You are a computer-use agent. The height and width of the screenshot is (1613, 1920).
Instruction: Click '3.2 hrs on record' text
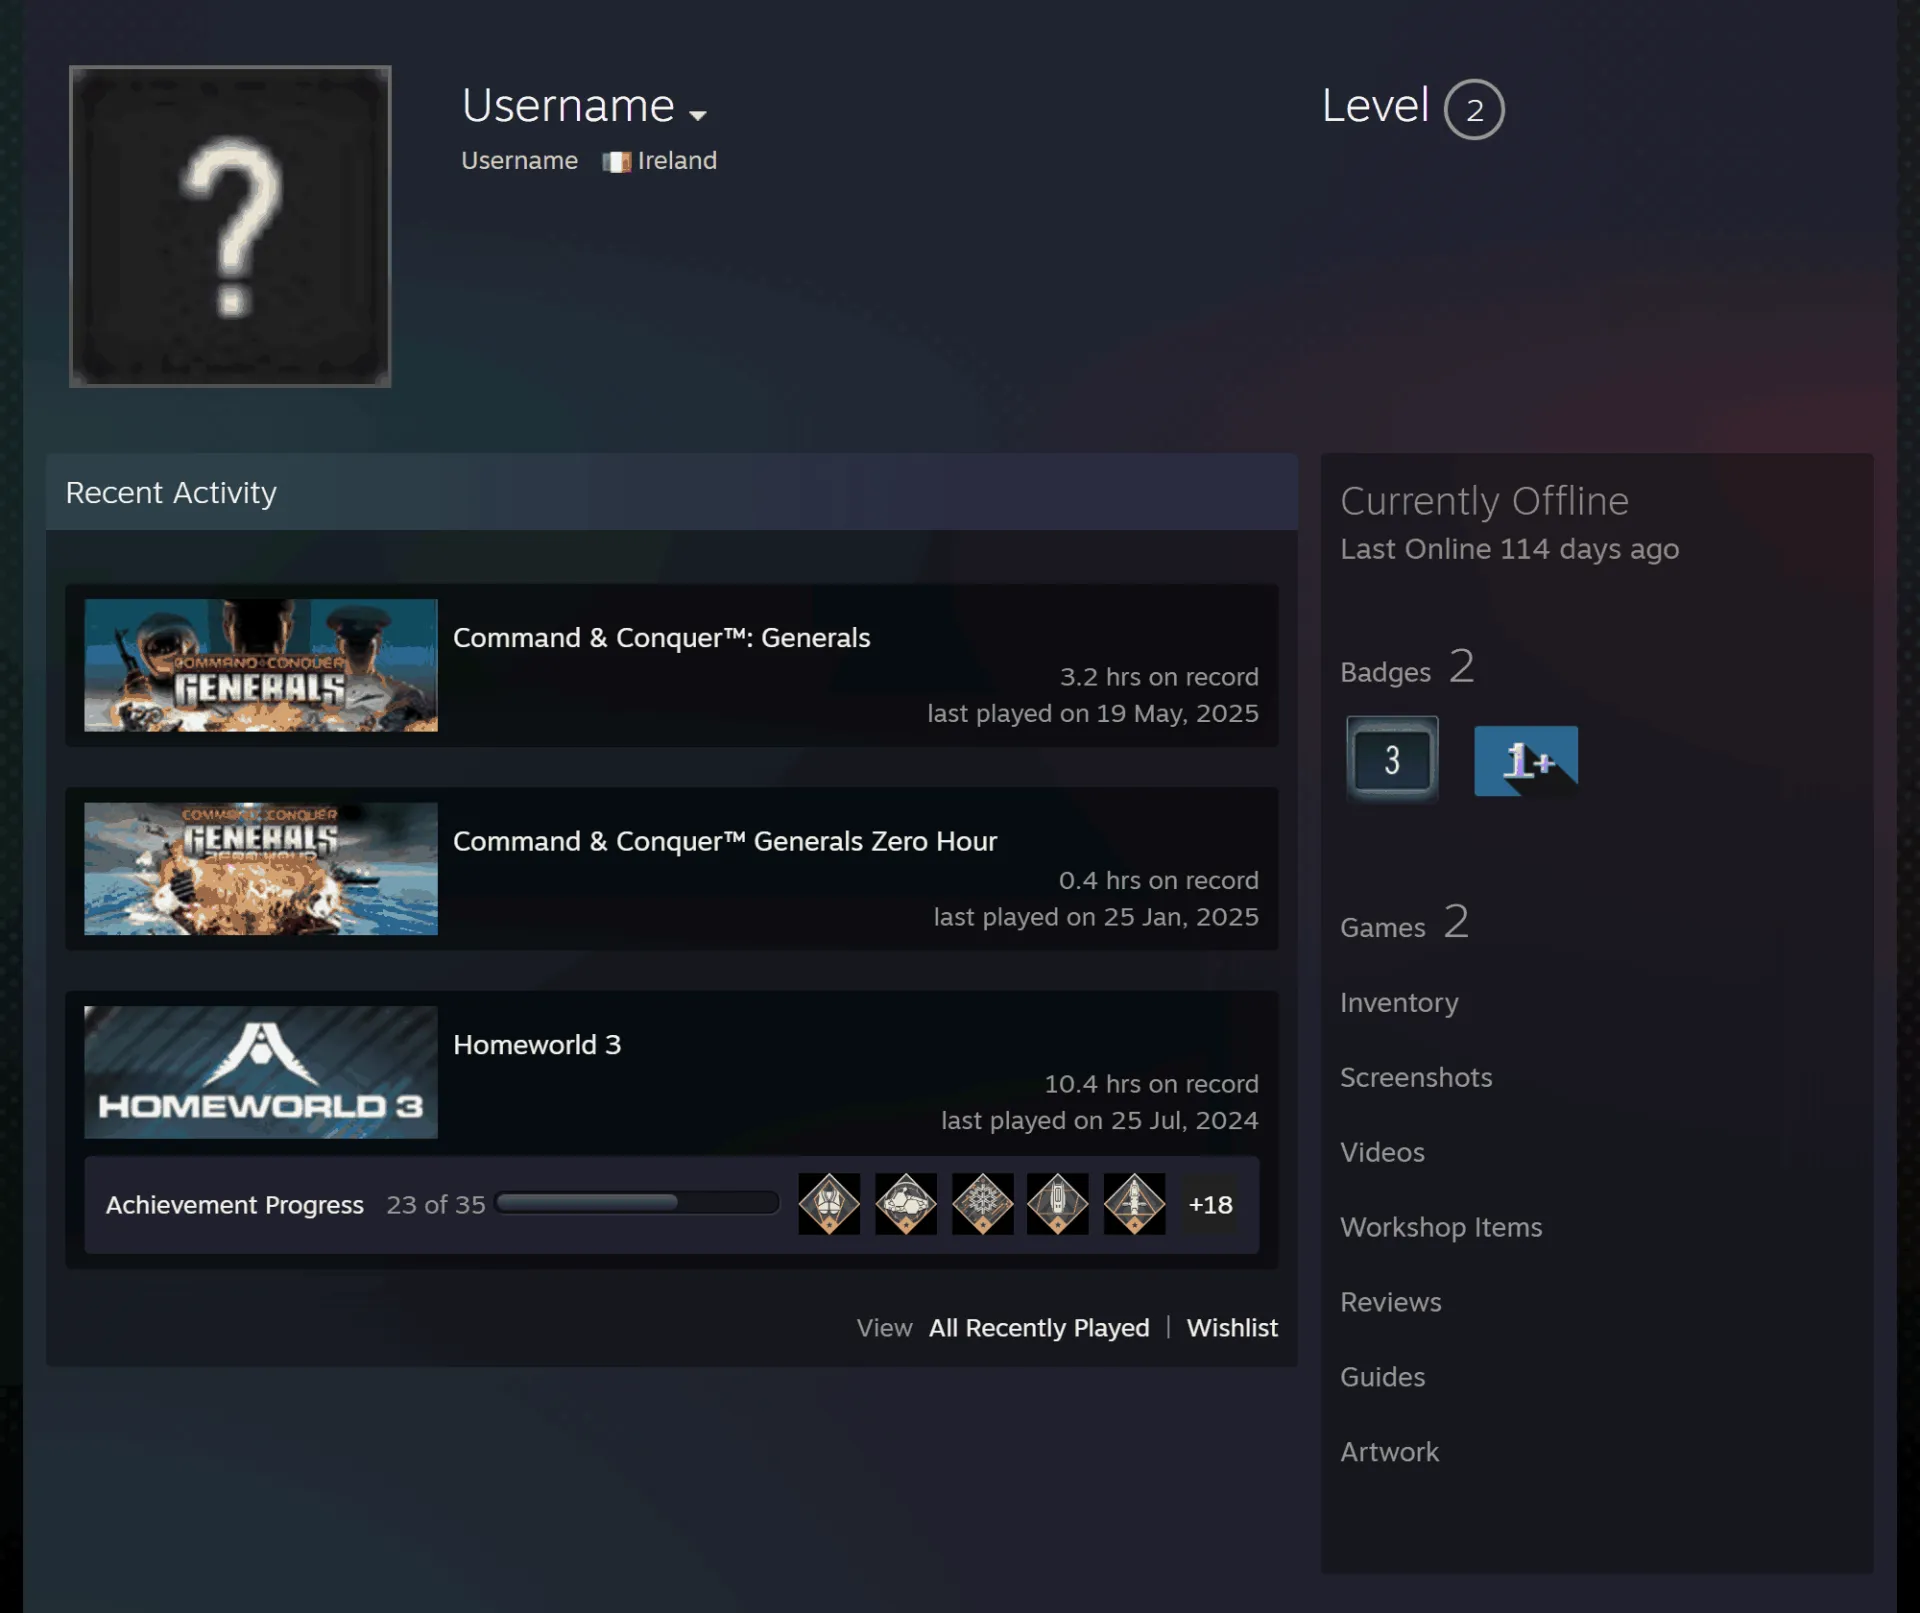[x=1159, y=677]
